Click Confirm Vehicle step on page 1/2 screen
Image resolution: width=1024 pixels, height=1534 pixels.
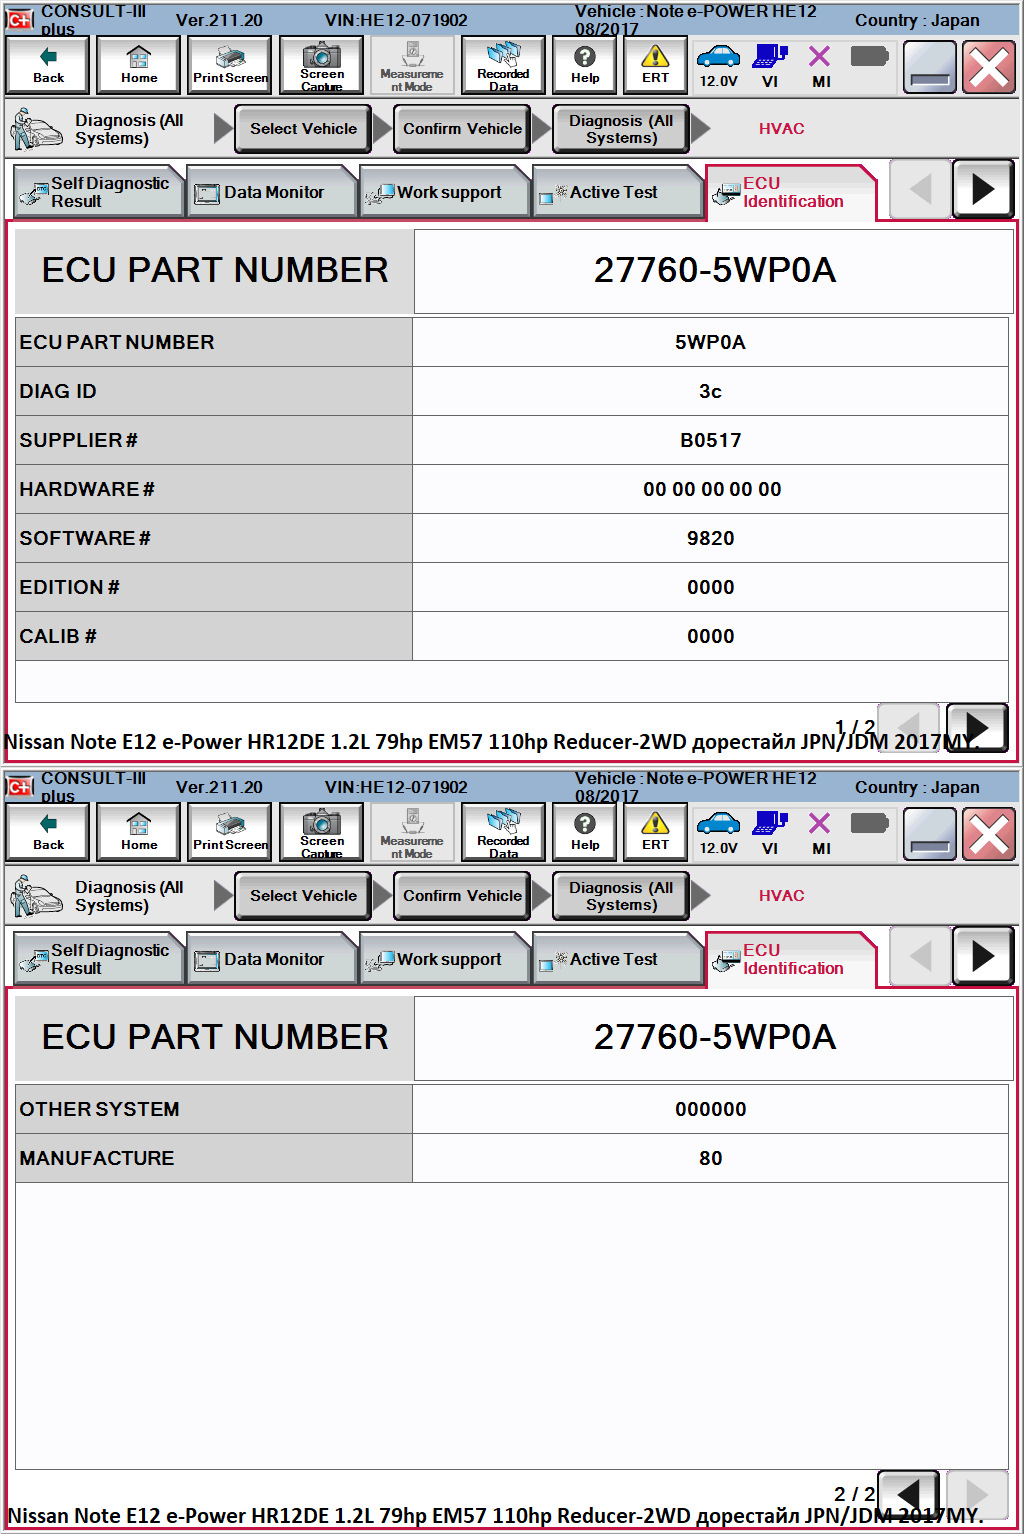tap(462, 129)
